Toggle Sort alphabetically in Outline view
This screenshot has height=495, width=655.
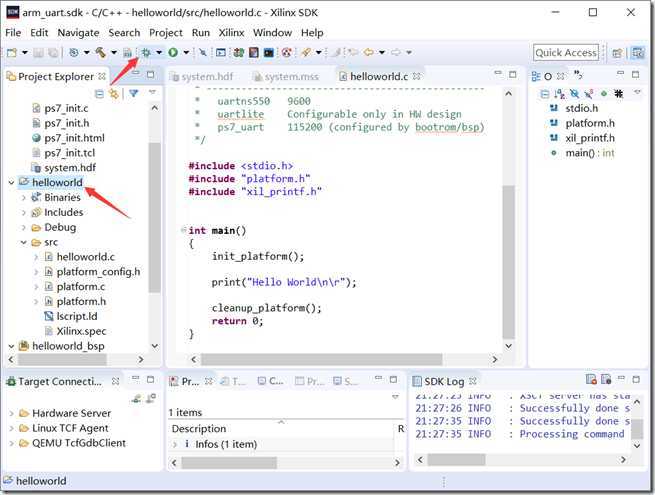tap(559, 94)
